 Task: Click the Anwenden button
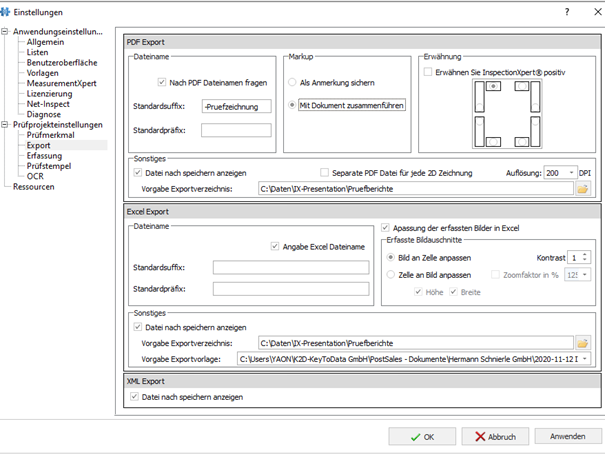[568, 437]
